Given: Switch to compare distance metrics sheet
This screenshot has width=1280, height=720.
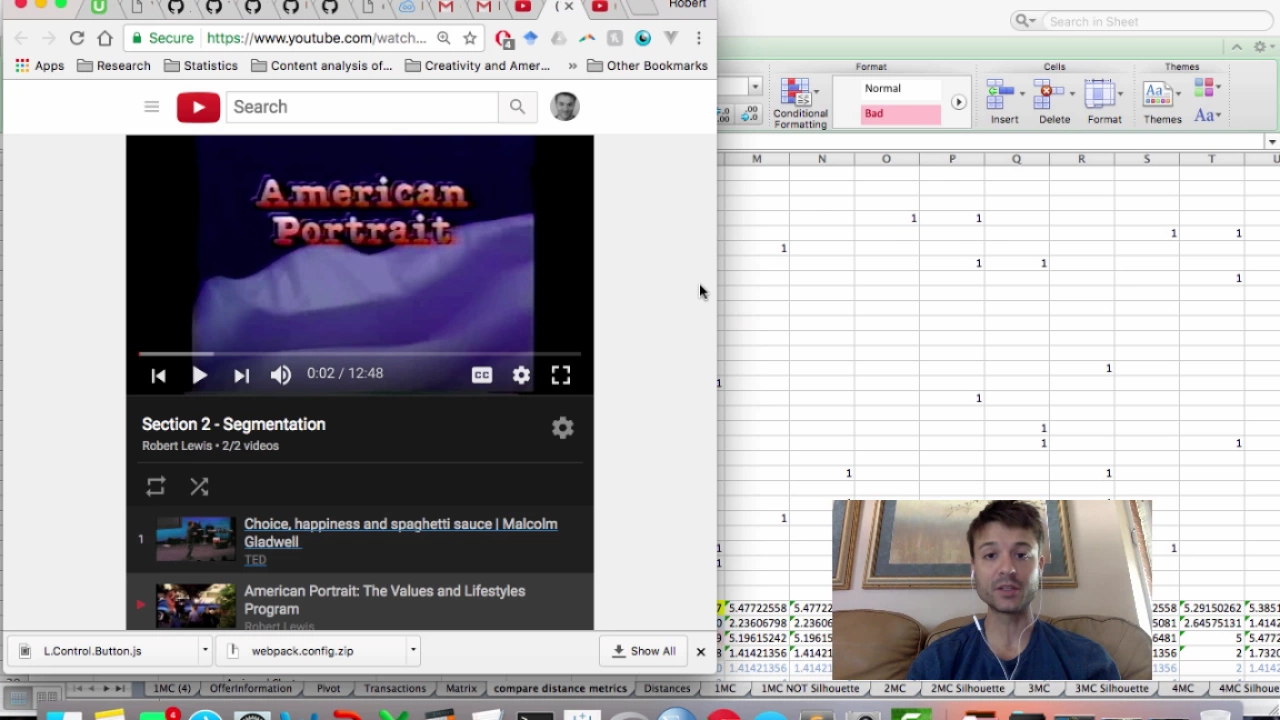Looking at the screenshot, I should tap(560, 688).
